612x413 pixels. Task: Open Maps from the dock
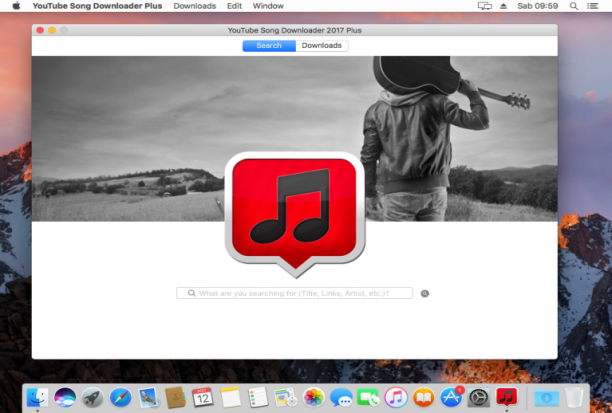(x=286, y=397)
